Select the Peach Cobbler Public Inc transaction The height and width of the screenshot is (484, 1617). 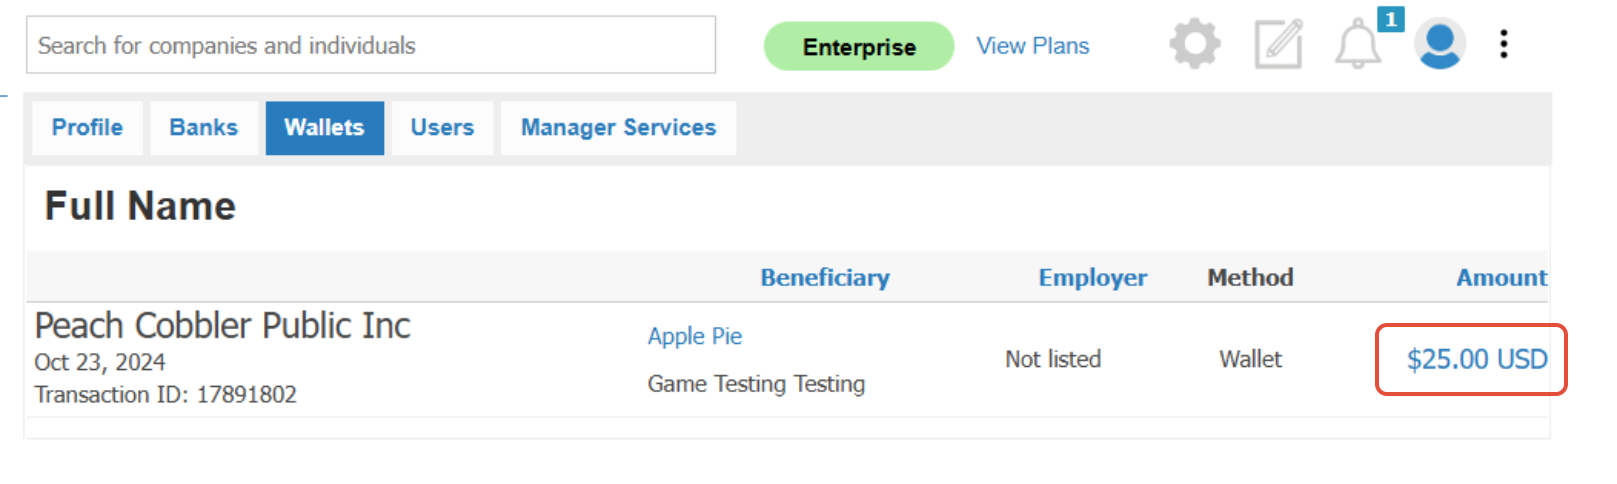click(787, 360)
